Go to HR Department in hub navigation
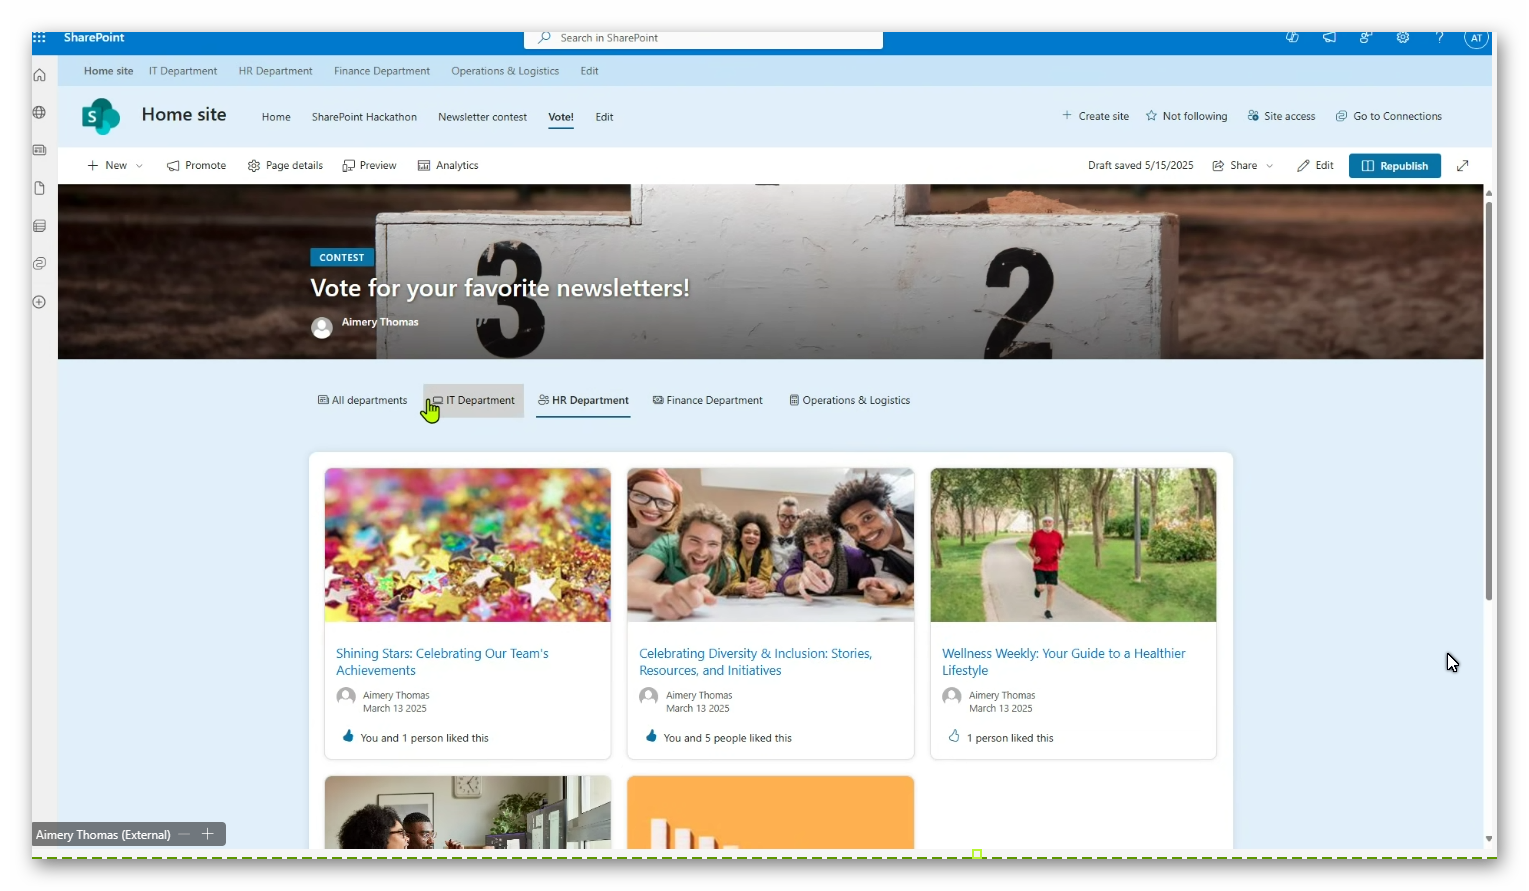 click(x=275, y=71)
